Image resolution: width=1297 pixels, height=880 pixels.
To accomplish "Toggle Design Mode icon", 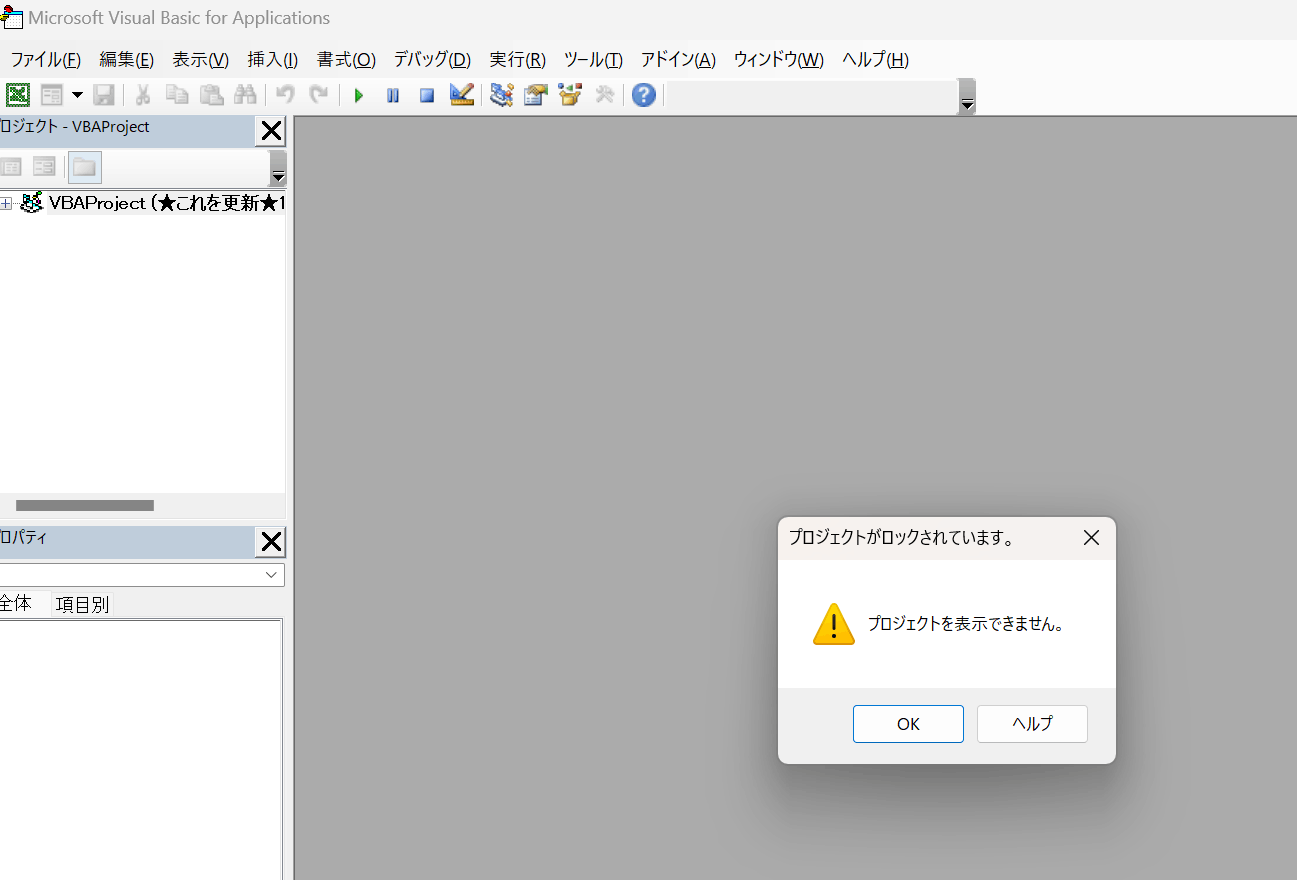I will coord(461,95).
